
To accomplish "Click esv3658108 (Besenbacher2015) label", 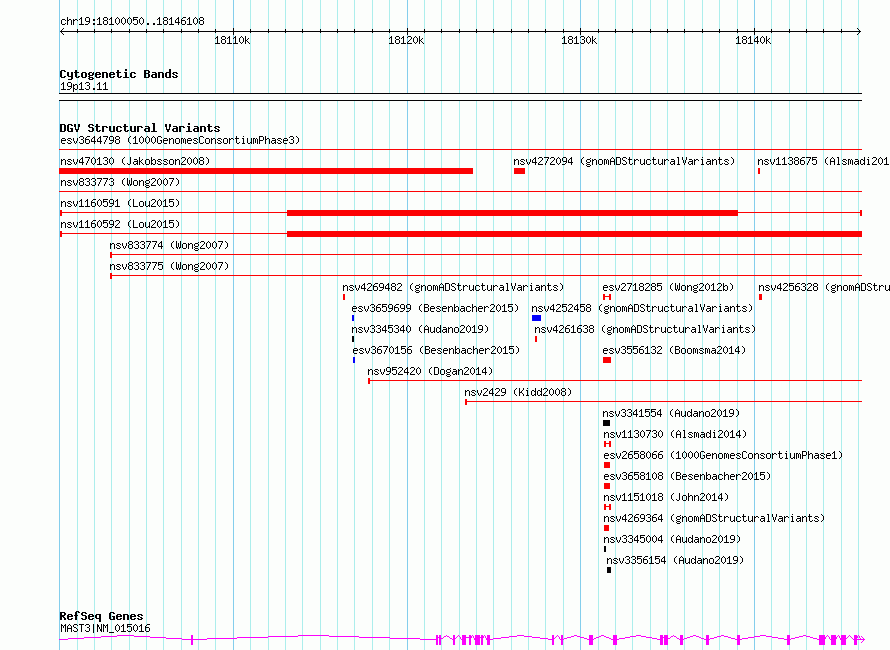I will point(687,476).
